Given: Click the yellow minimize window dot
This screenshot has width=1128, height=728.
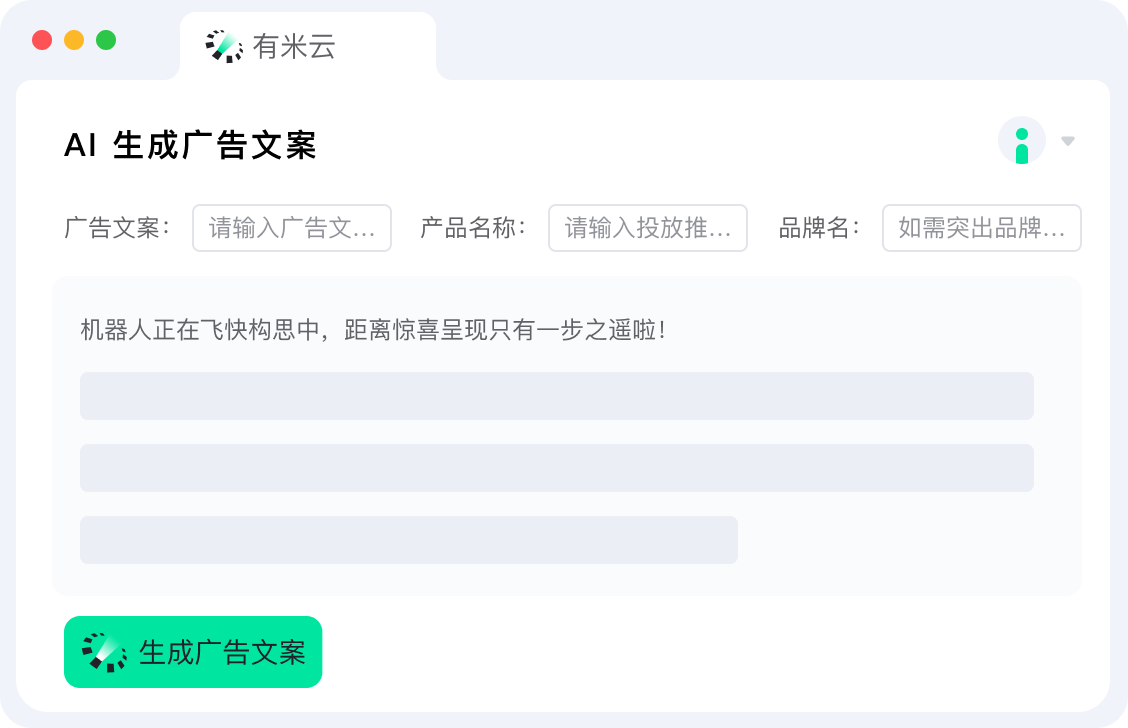Looking at the screenshot, I should [x=74, y=40].
